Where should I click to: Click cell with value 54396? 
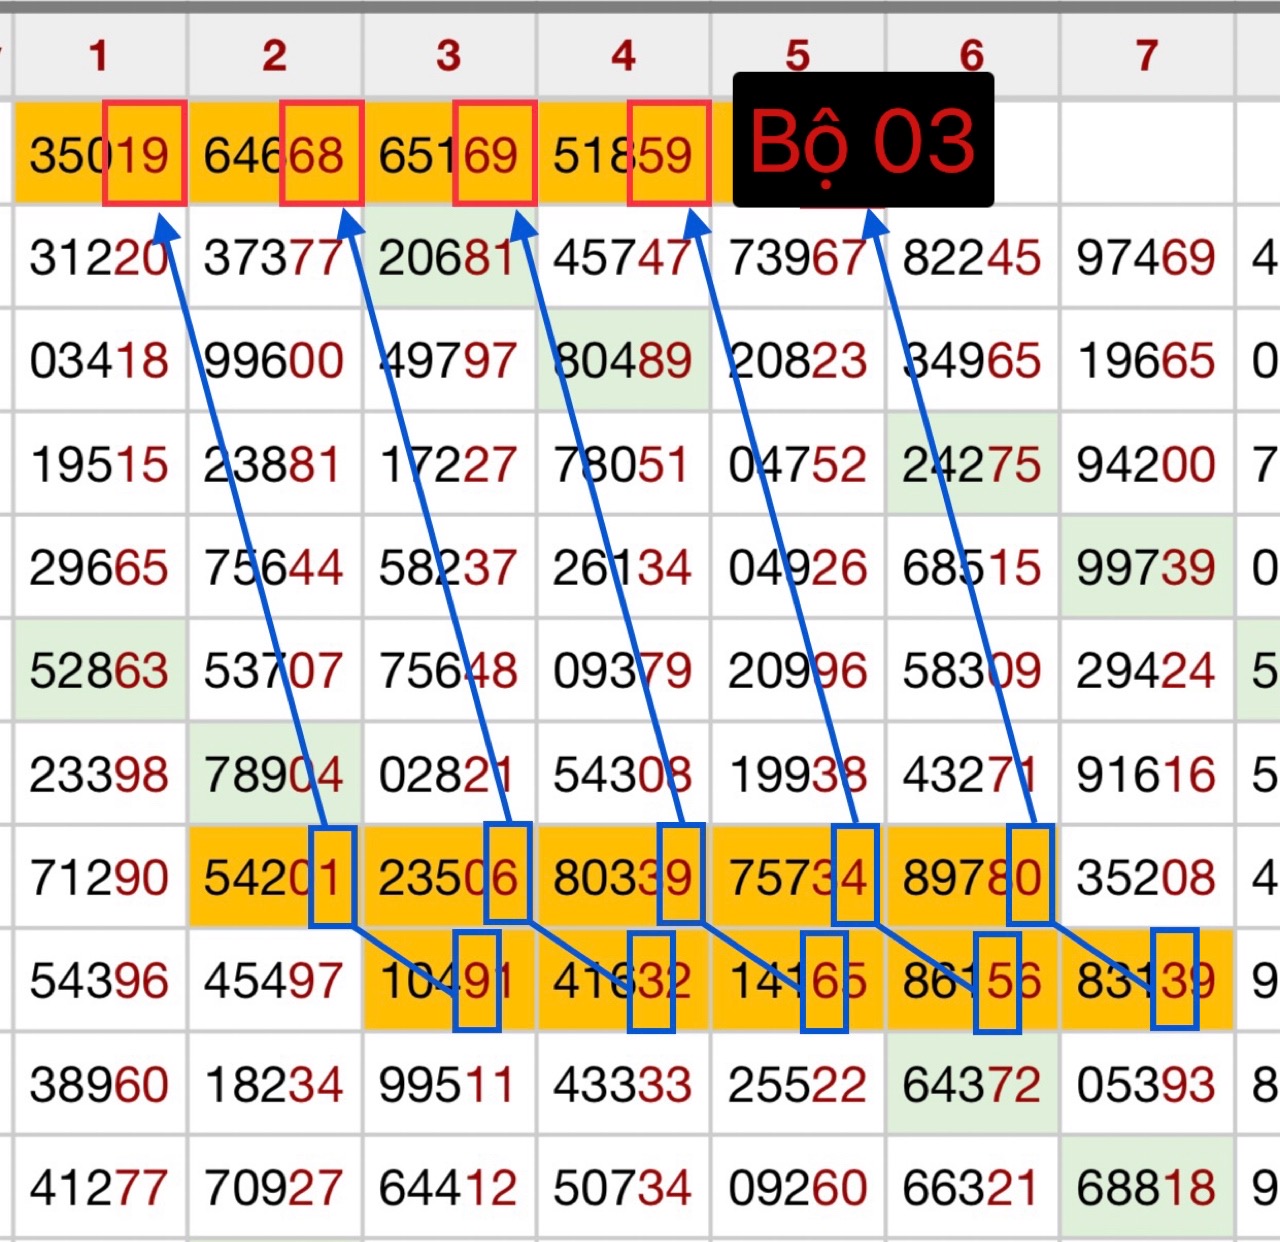(x=100, y=981)
